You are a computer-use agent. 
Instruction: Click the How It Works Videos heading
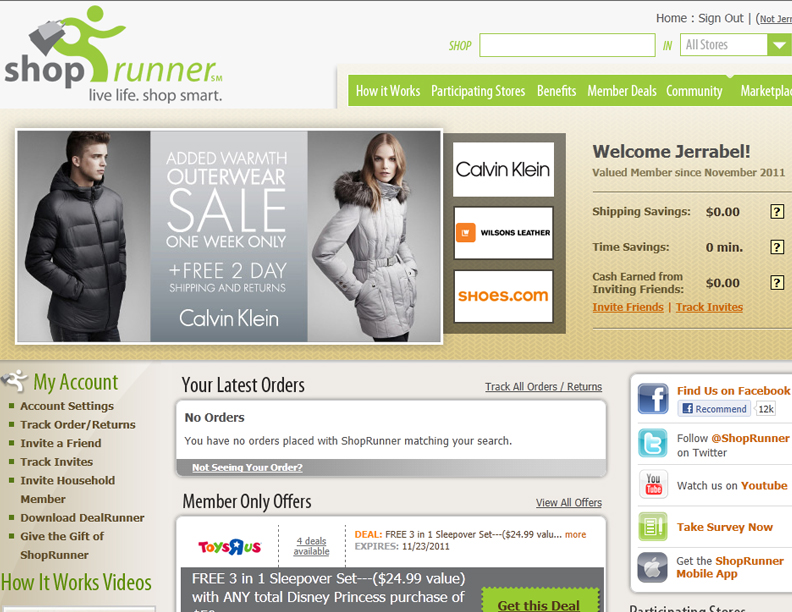tap(76, 582)
